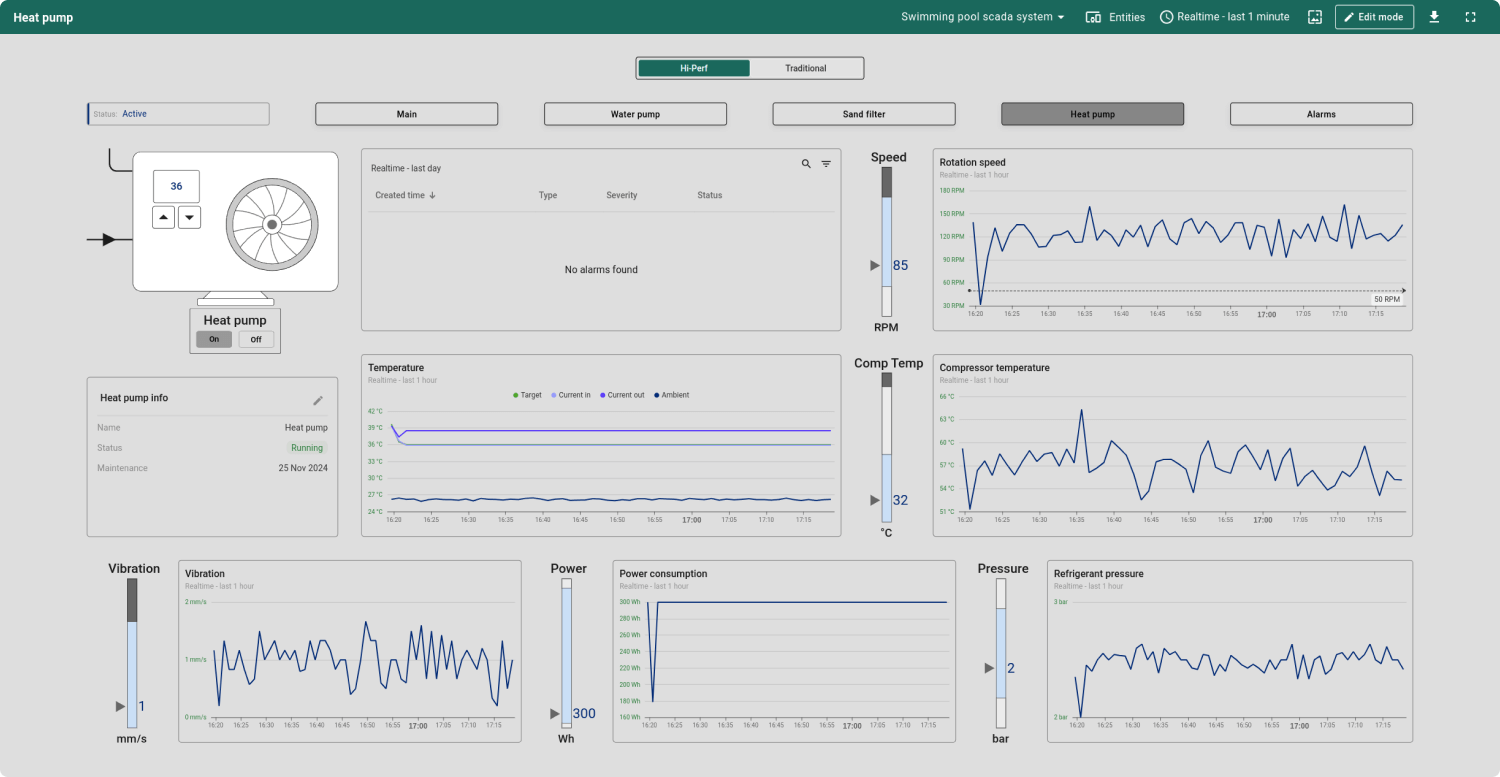Go to the Sand filter tab
The image size is (1500, 777).
pyautogui.click(x=864, y=114)
